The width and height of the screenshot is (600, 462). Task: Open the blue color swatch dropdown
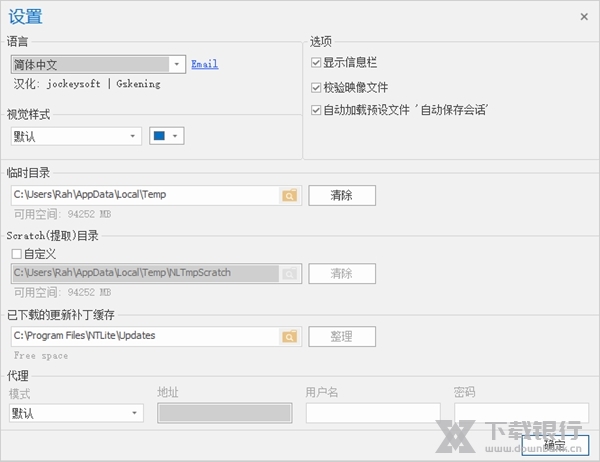(166, 136)
